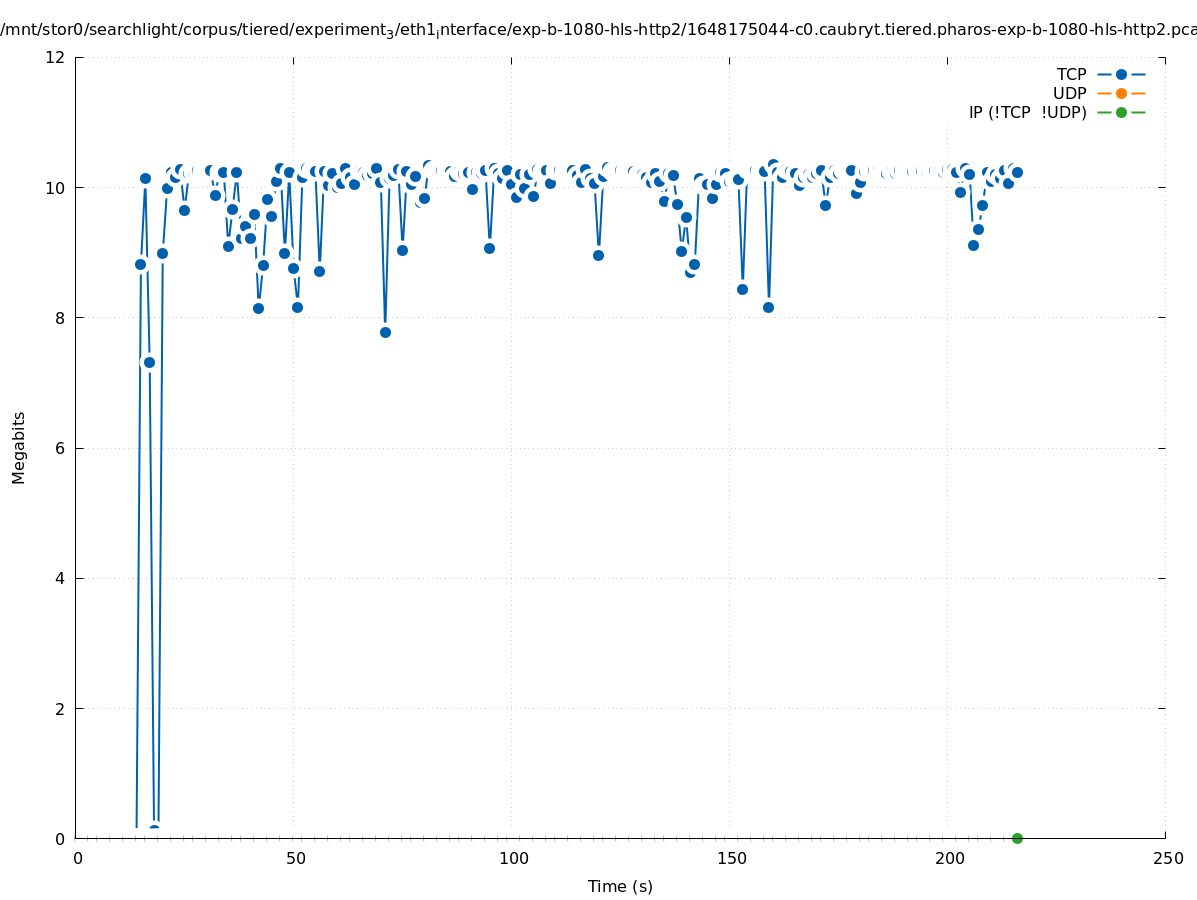Click the orange UDP legend marker
The image size is (1197, 900).
(1121, 93)
